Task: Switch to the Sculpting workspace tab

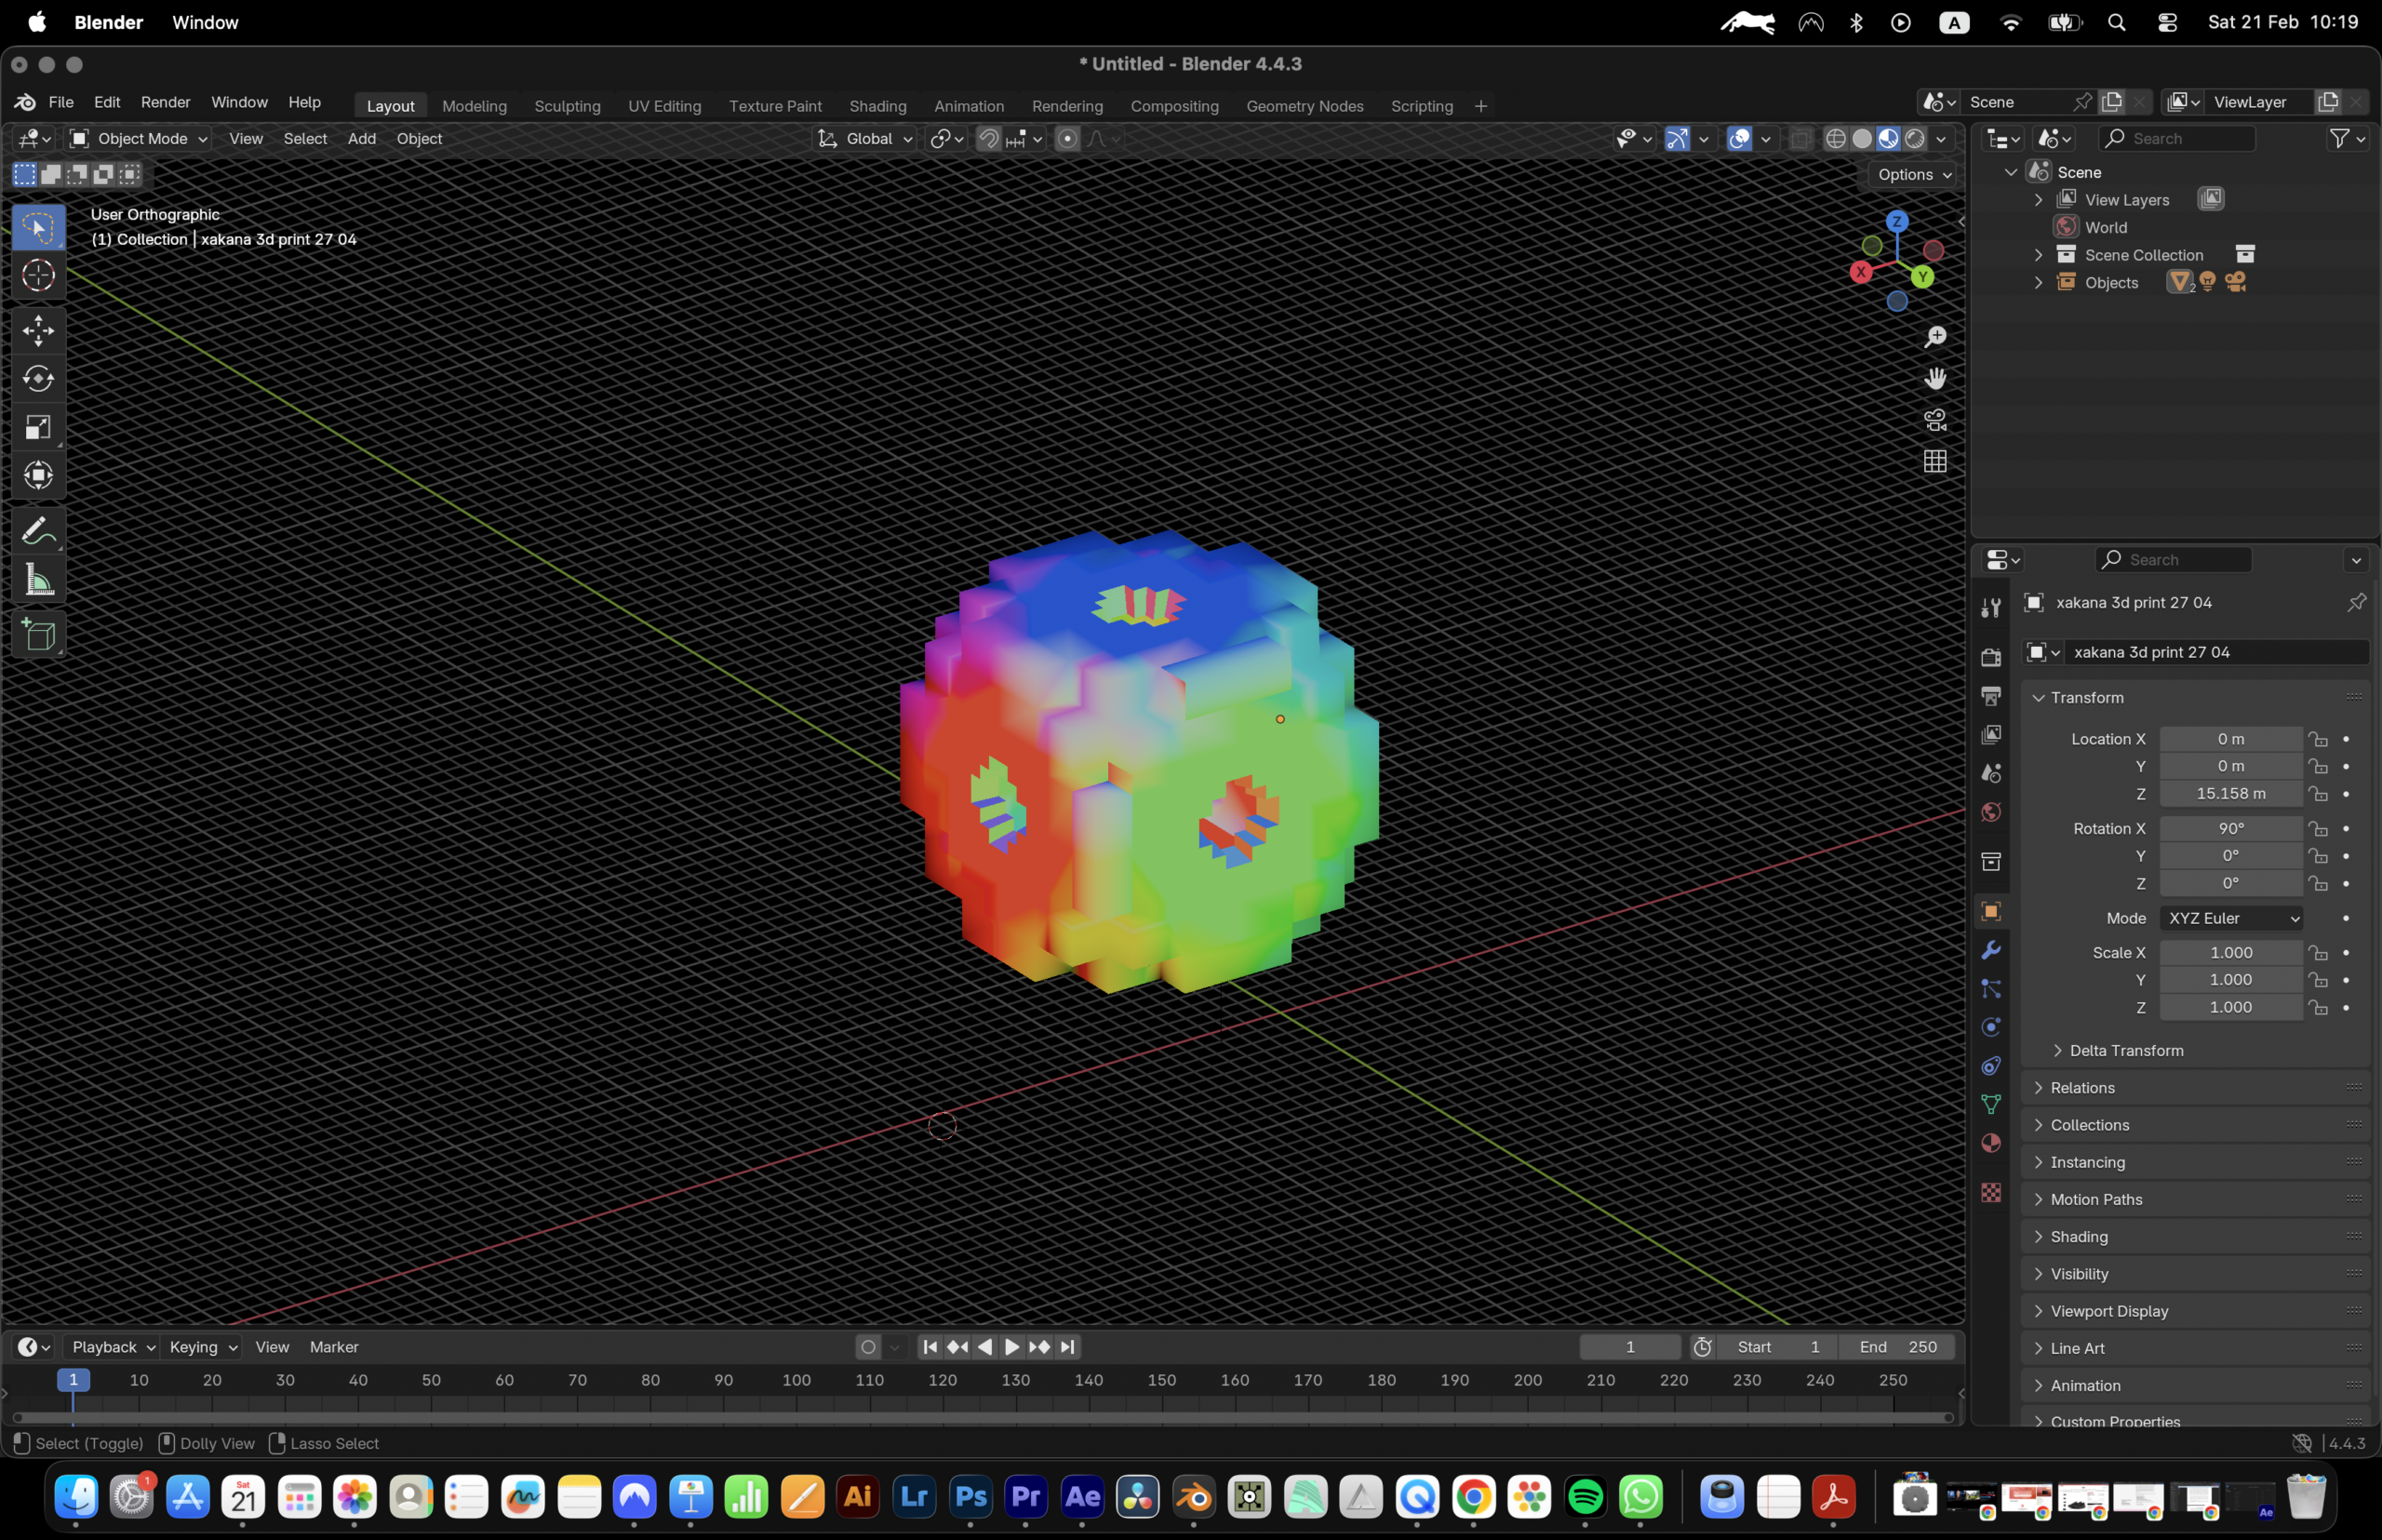Action: [x=567, y=106]
